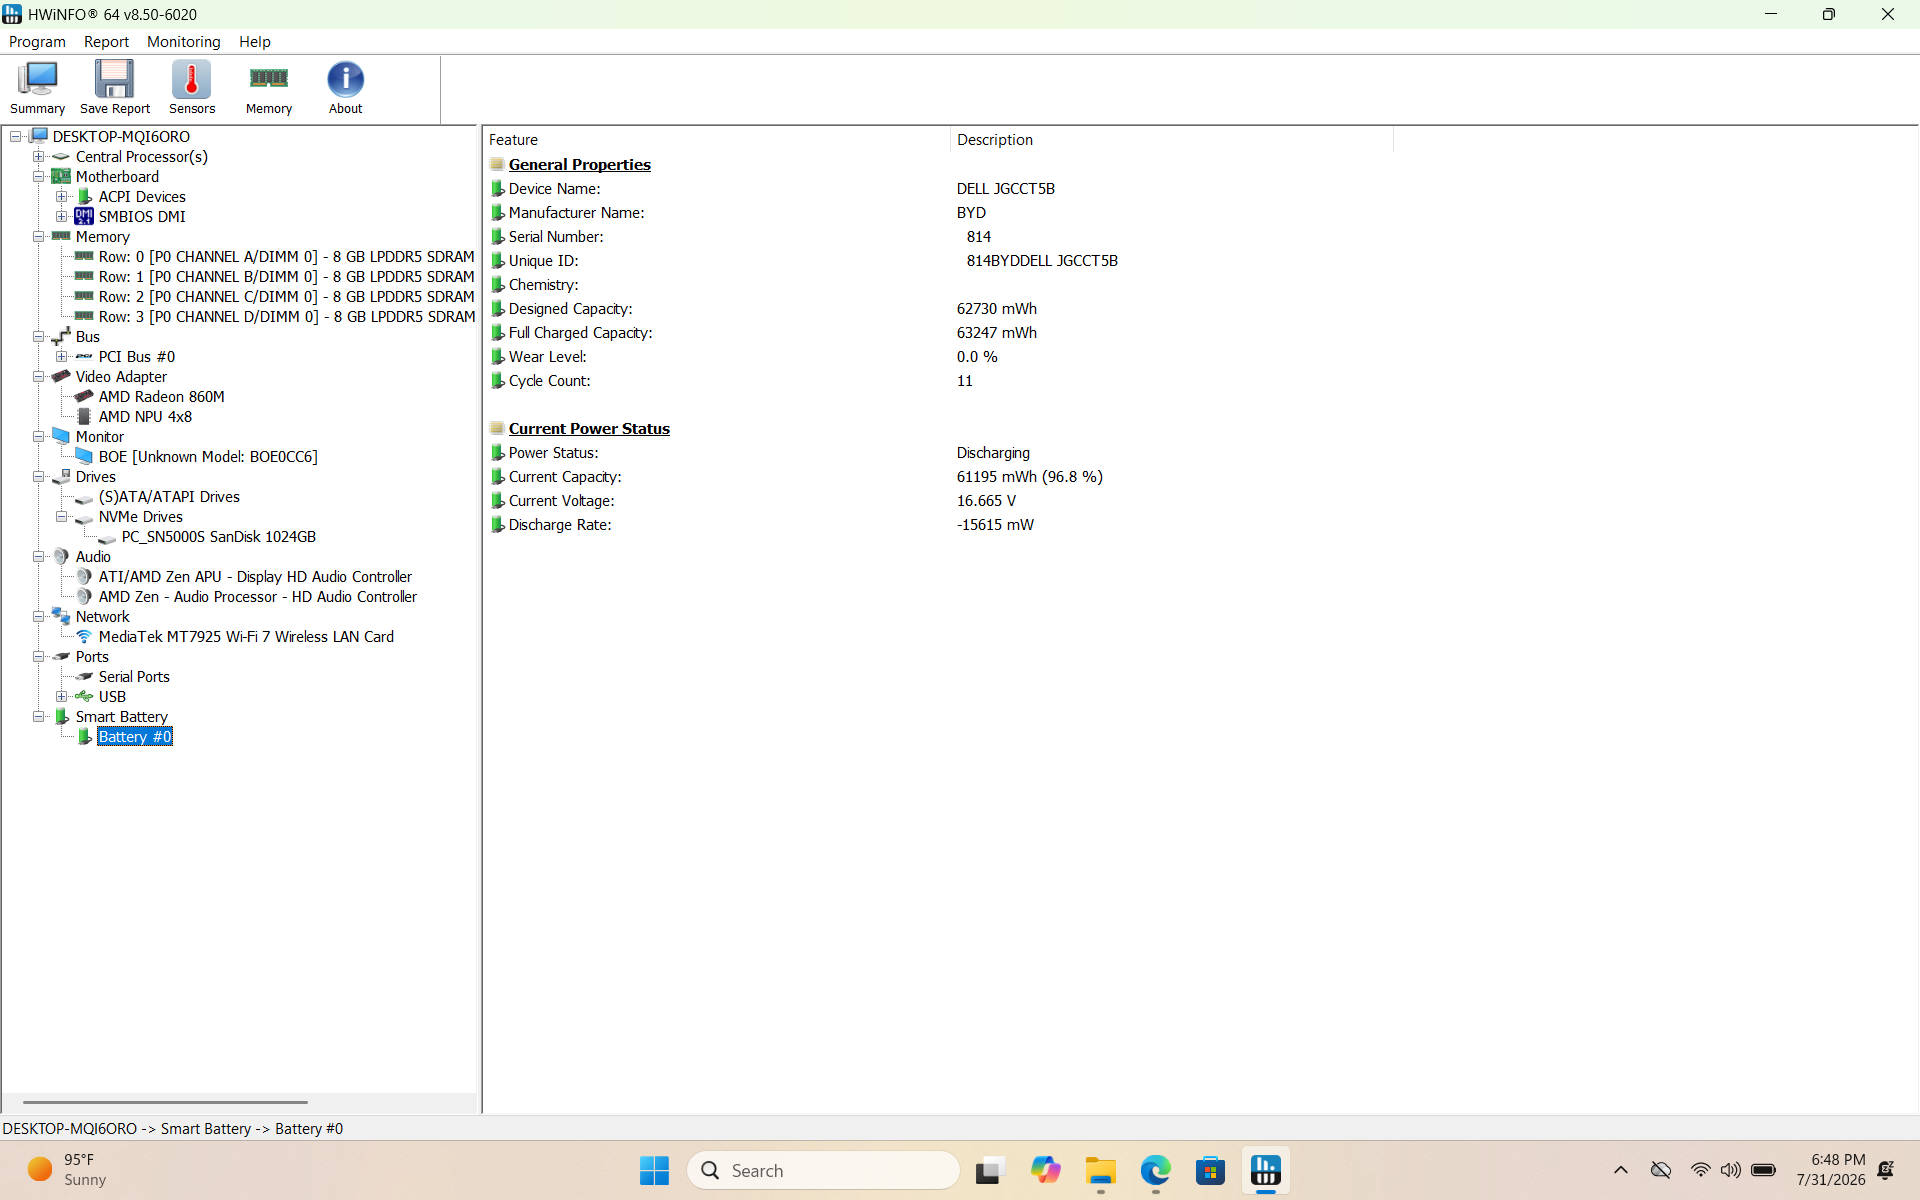Screen dimensions: 1920x1200
Task: Collapse the DESKTOP-MQI6ORO root node
Action: tap(16, 137)
